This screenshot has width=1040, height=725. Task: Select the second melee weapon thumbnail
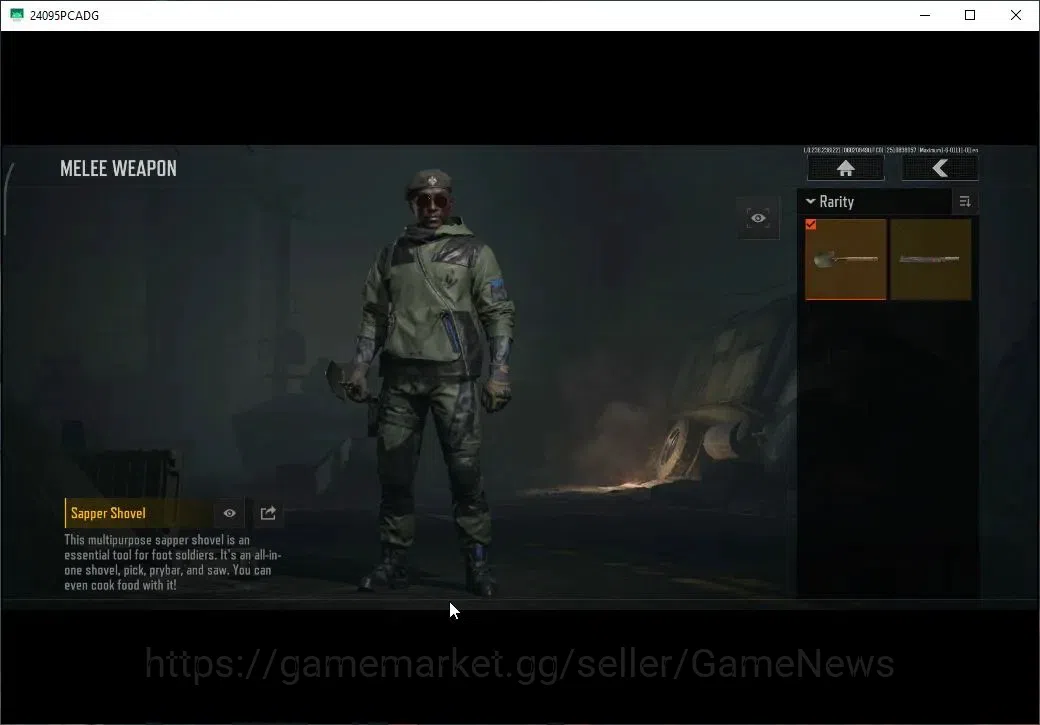click(931, 259)
